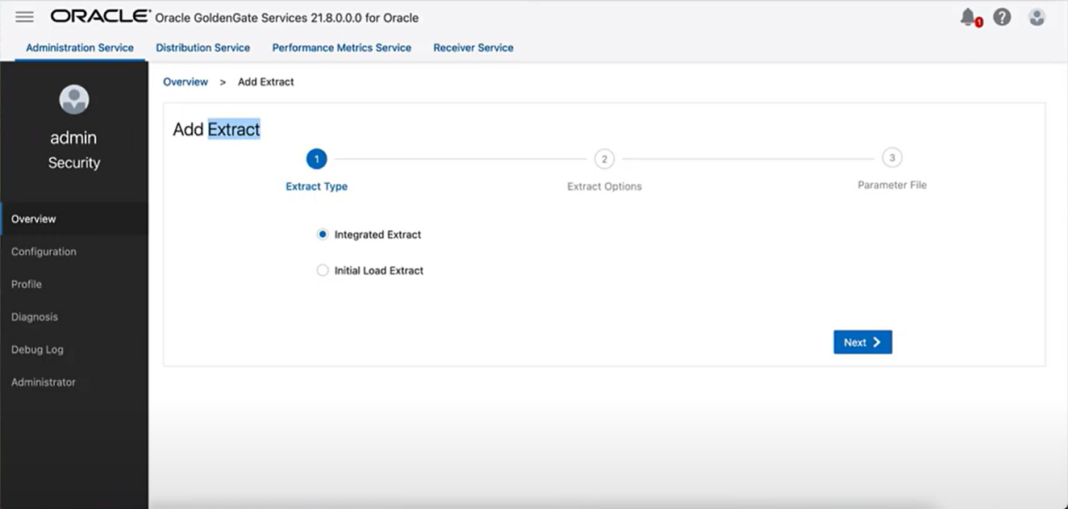Open the user account menu icon
The height and width of the screenshot is (509, 1068).
coord(1037,17)
